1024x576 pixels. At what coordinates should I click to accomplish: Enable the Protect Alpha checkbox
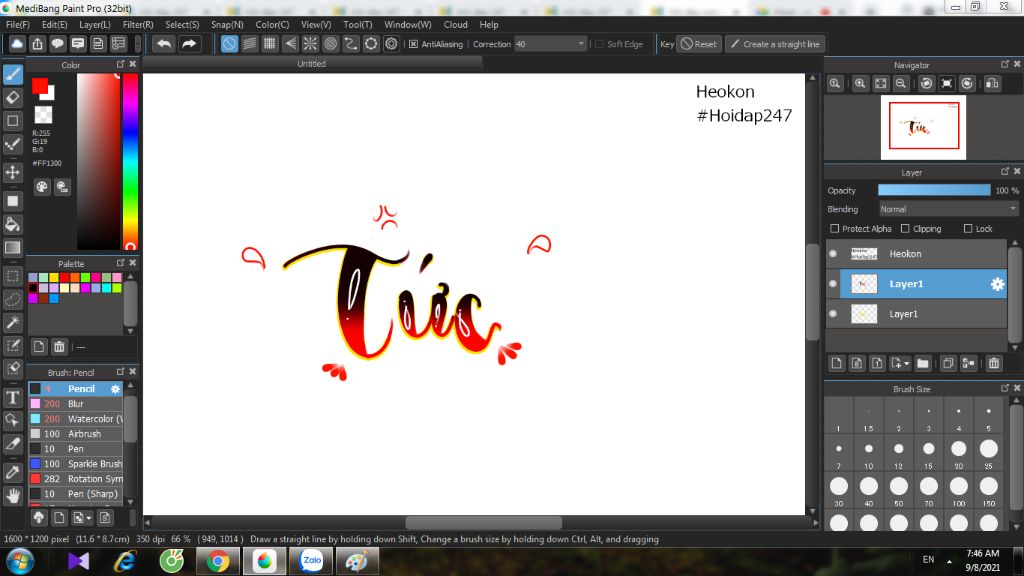pos(835,229)
